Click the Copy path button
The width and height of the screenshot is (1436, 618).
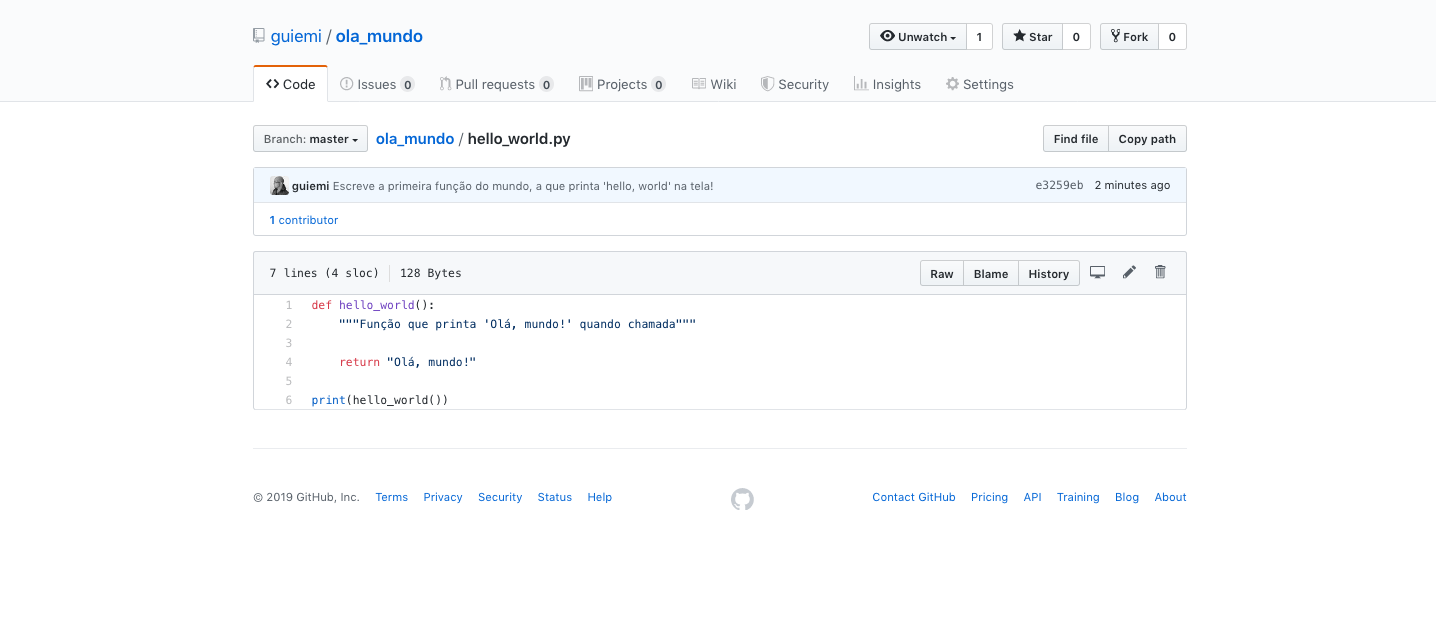[1147, 139]
